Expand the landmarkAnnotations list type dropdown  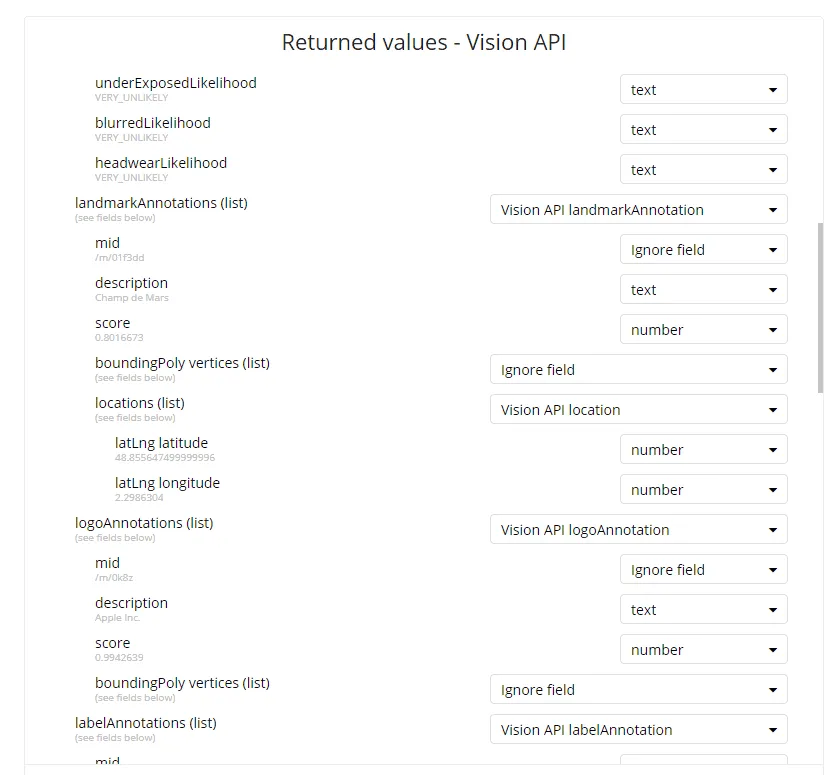(638, 210)
